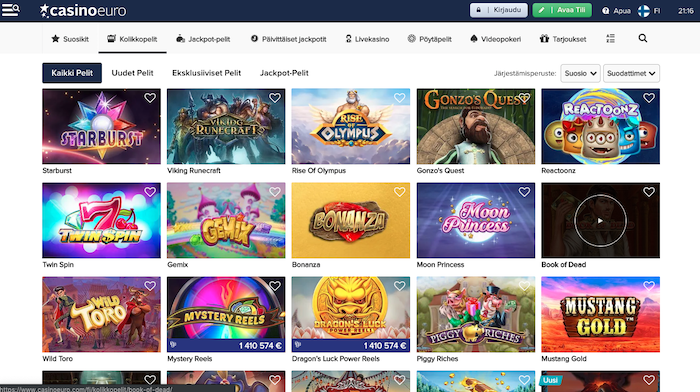The height and width of the screenshot is (392, 700).
Task: Open the Mystery Reels game thumbnail
Action: [x=226, y=314]
